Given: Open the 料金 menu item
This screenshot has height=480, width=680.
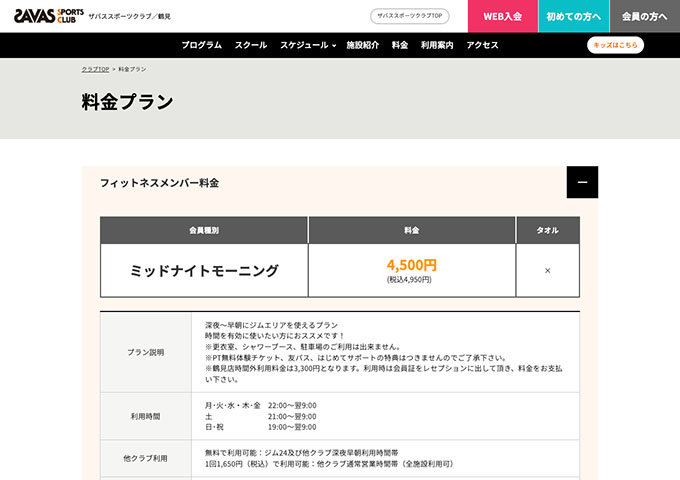Looking at the screenshot, I should click(399, 45).
